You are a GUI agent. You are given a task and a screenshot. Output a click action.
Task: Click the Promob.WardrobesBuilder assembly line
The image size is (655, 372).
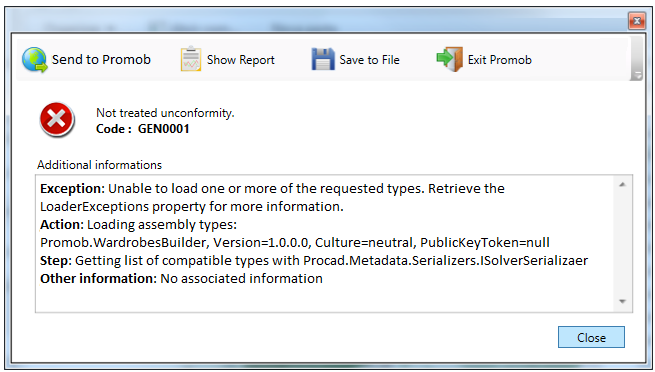click(x=294, y=243)
